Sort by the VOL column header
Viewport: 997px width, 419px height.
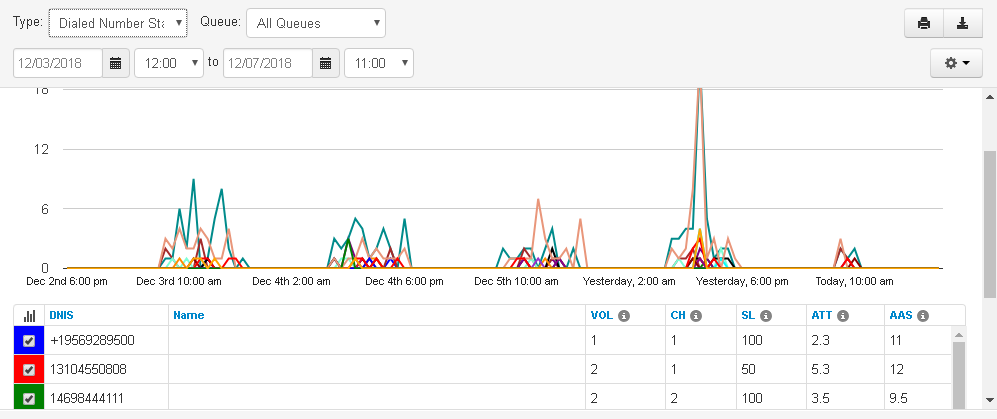(602, 315)
